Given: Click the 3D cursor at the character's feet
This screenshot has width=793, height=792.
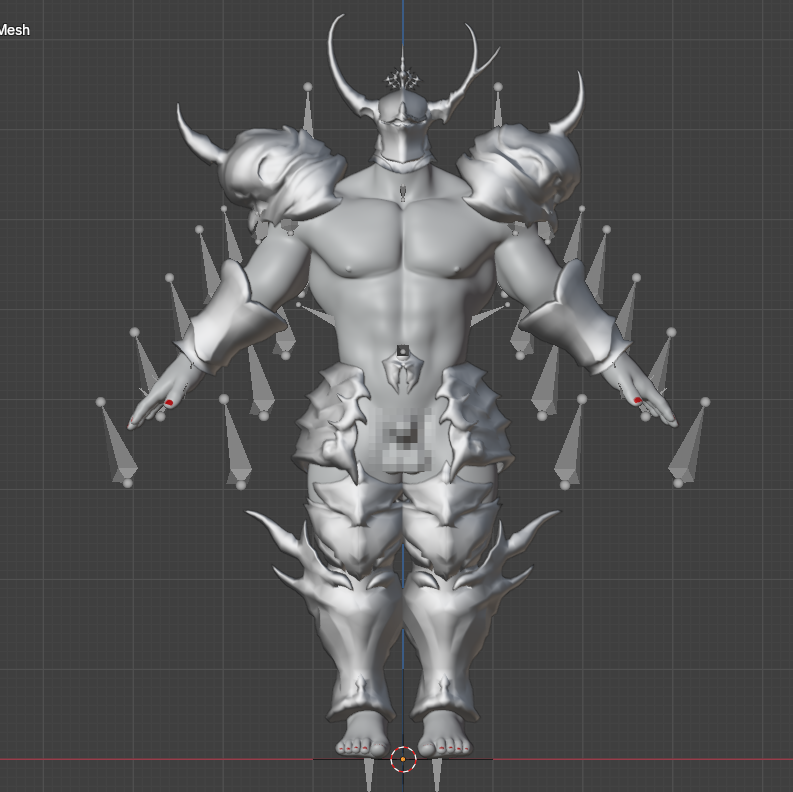Looking at the screenshot, I should coord(403,759).
